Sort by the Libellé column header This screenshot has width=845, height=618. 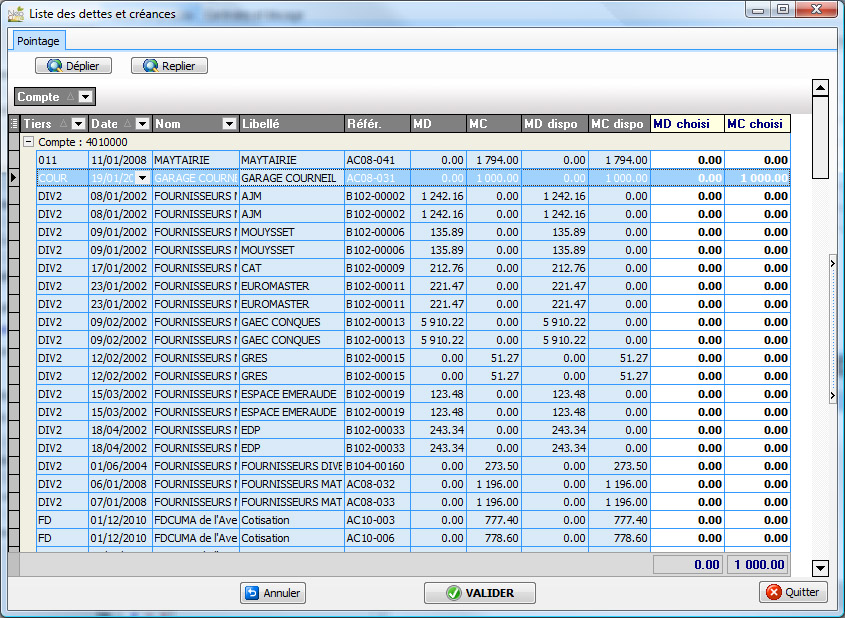[x=292, y=123]
